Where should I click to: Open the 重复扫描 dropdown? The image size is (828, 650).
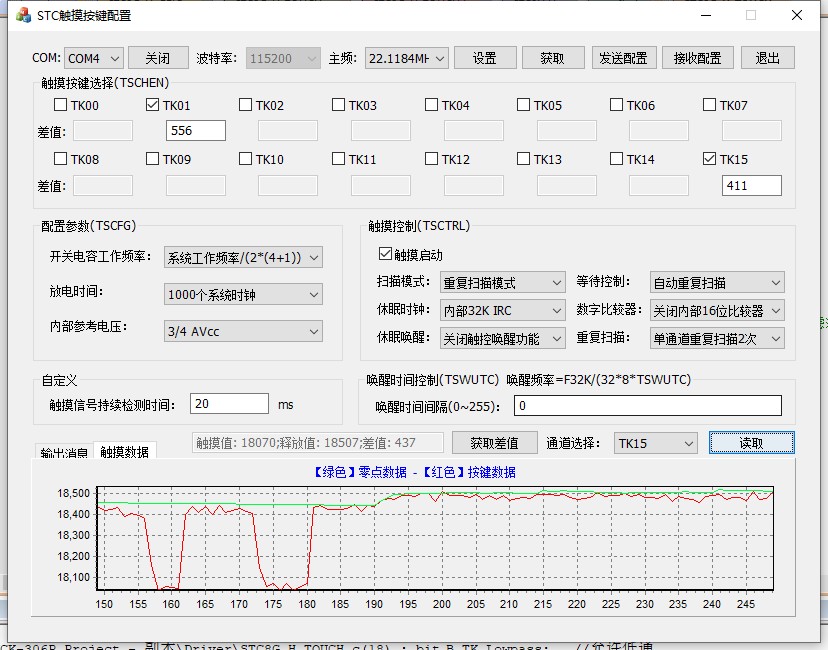(x=717, y=338)
